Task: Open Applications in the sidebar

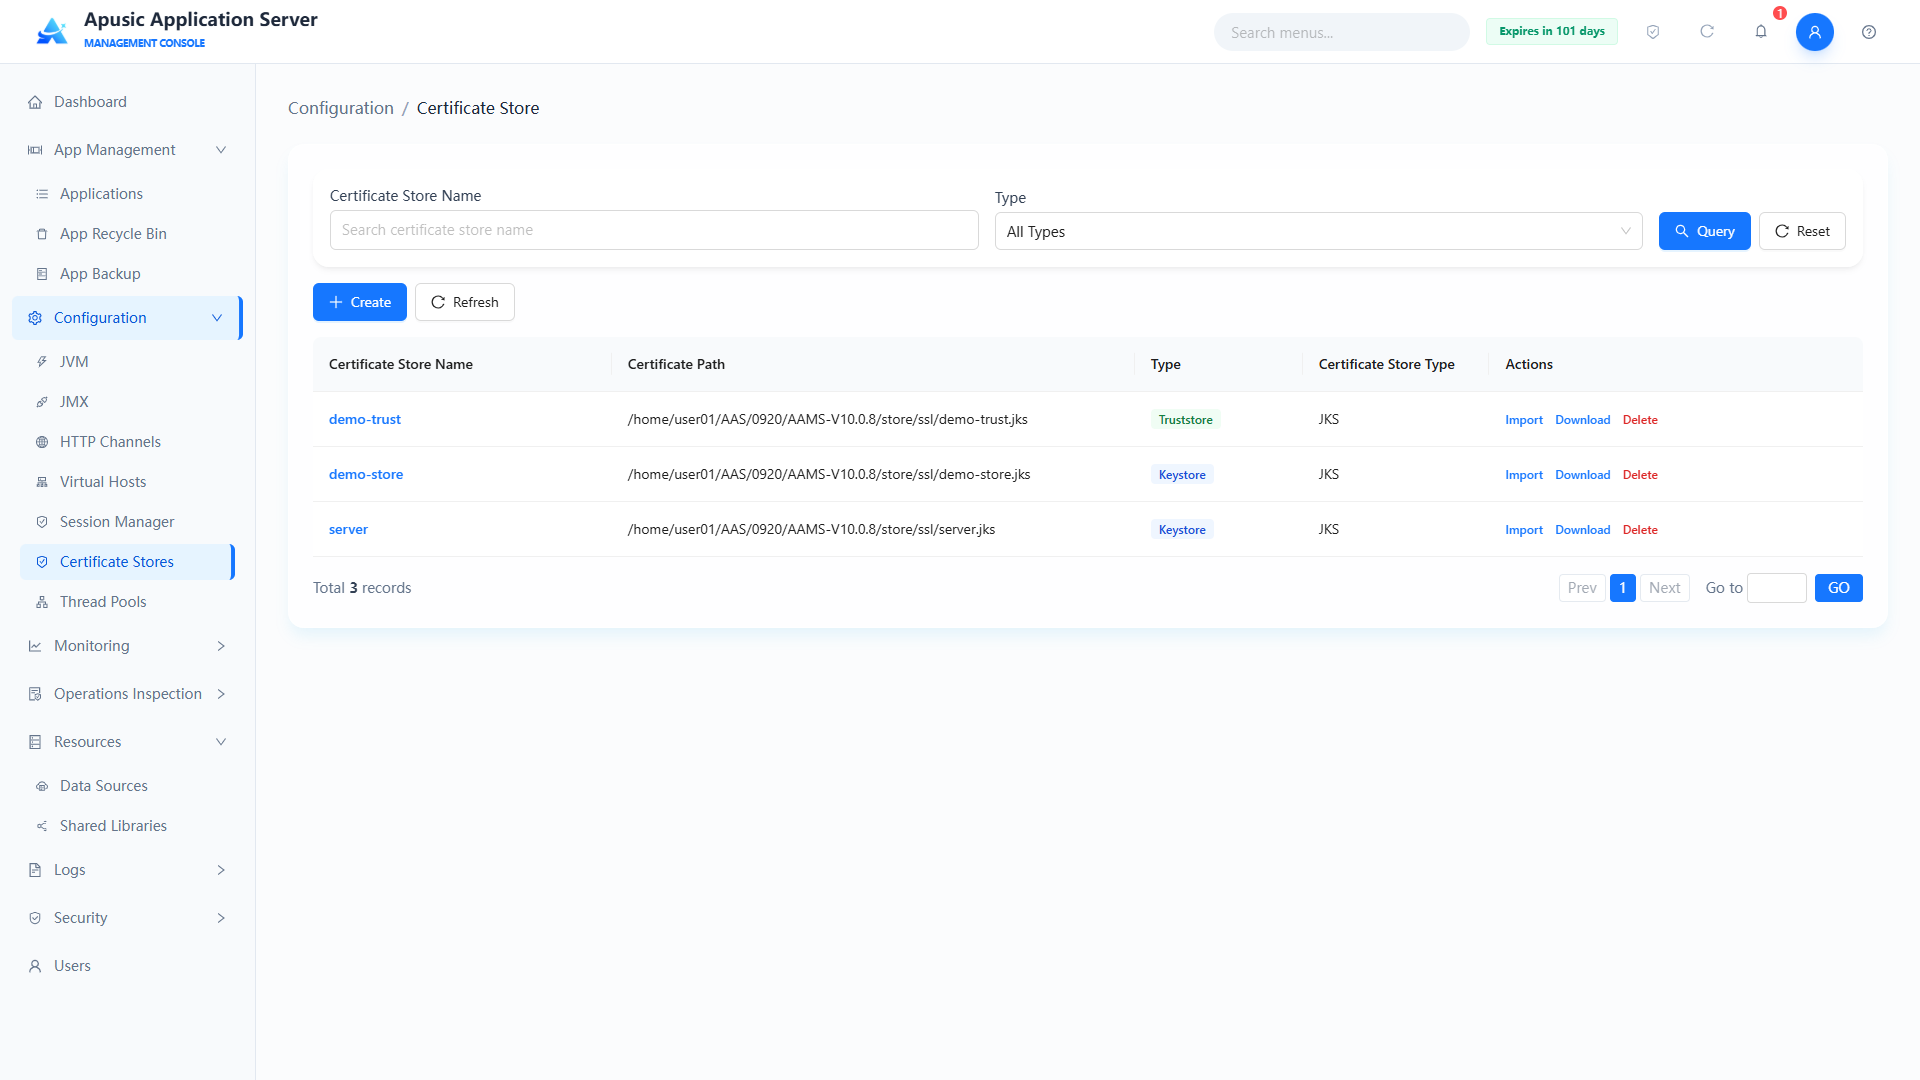Action: coord(128,194)
